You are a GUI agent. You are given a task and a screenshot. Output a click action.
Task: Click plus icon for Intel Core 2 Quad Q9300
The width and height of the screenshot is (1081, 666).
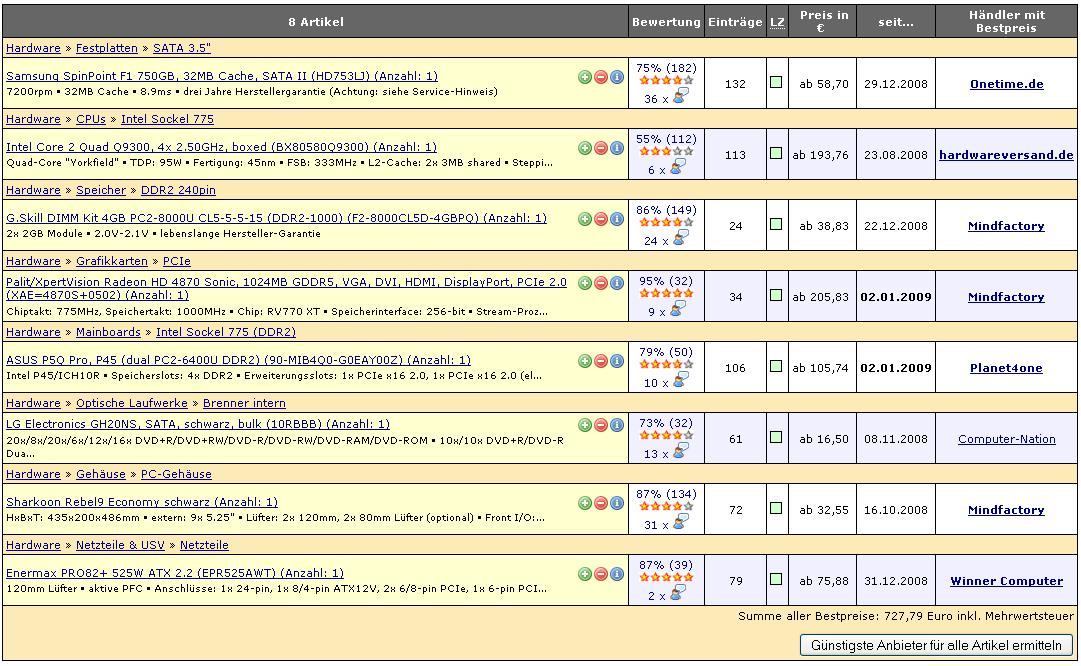point(585,148)
